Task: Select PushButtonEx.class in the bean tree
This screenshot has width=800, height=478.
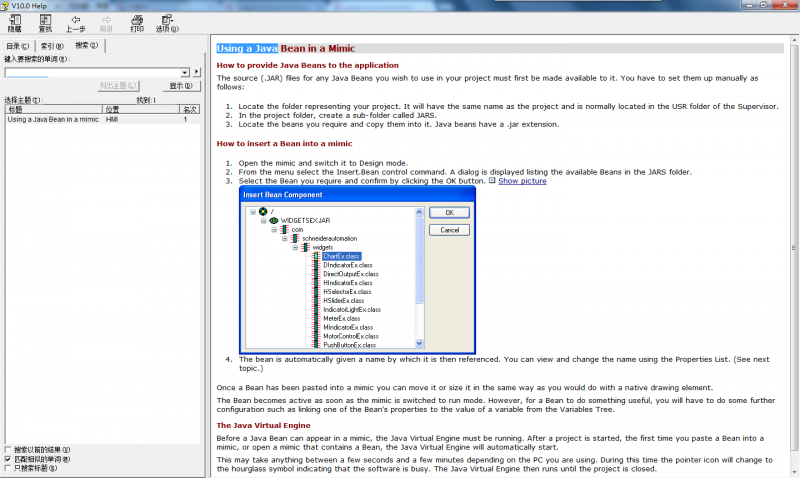Action: (x=349, y=345)
